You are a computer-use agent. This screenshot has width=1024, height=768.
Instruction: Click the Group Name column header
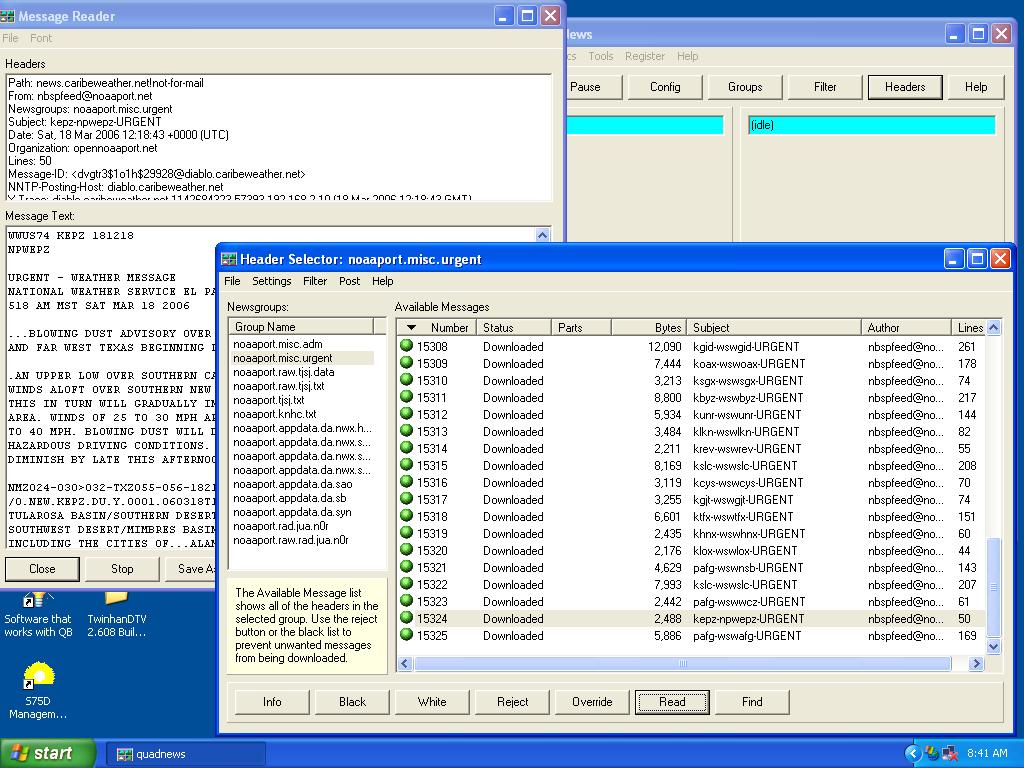[301, 327]
